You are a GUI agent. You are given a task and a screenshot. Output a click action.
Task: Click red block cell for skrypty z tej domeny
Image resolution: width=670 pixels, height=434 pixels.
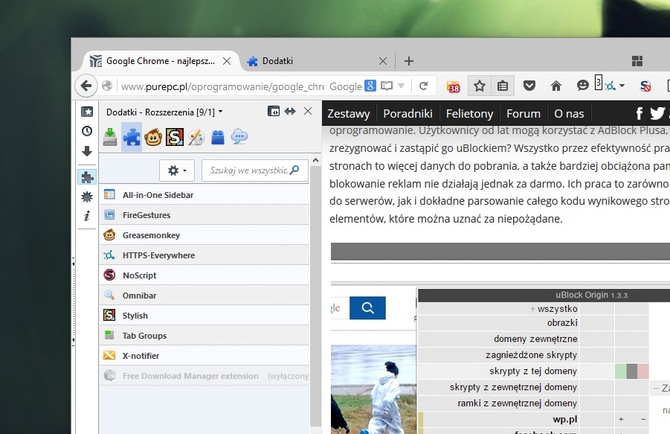coord(643,371)
